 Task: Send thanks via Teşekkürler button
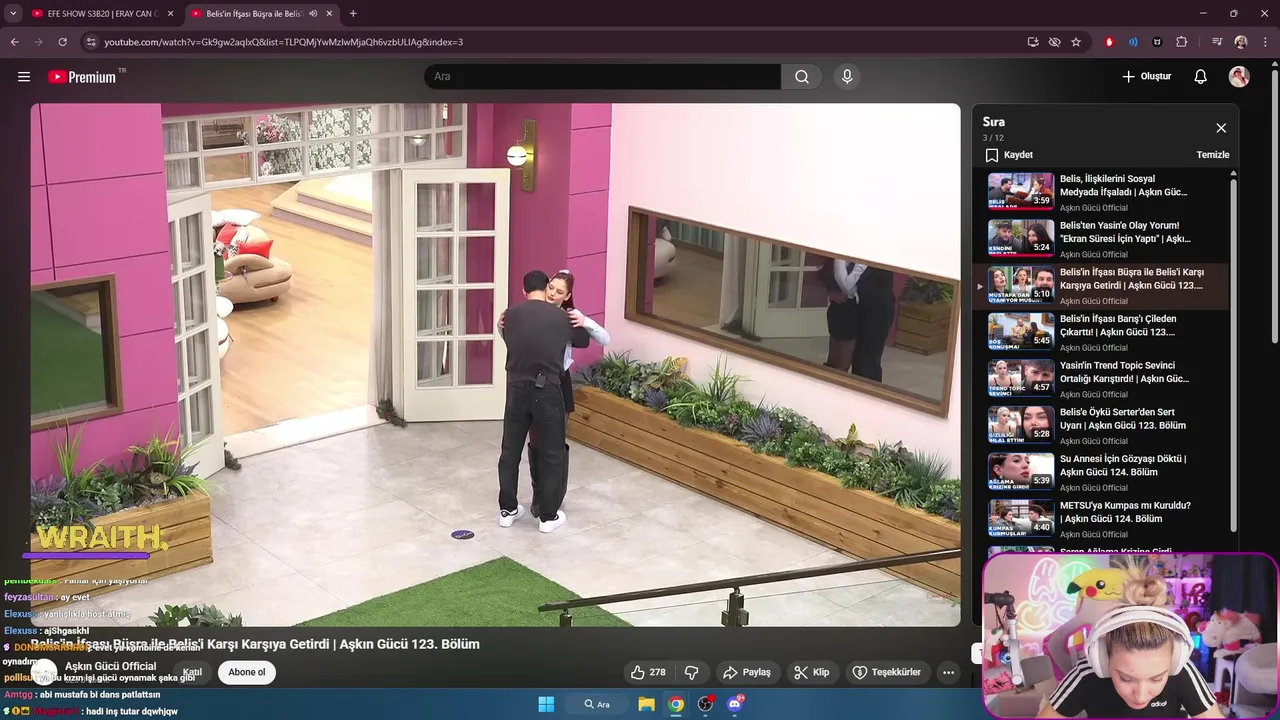(x=886, y=672)
